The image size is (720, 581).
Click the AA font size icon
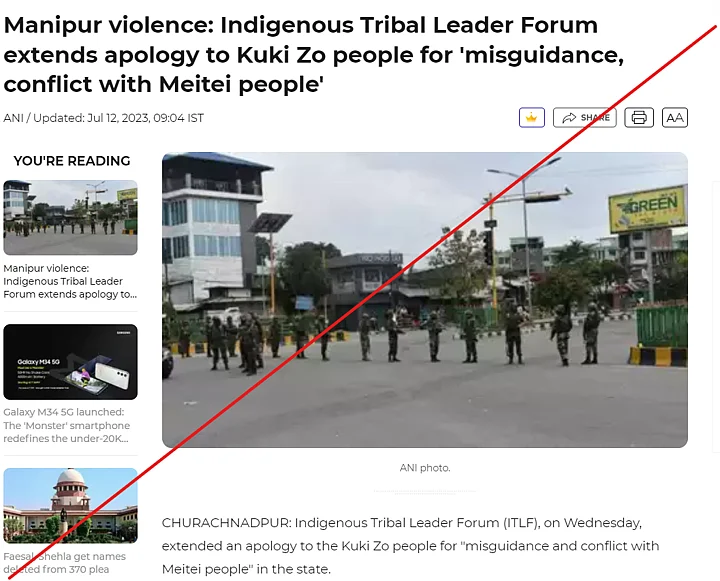tap(675, 118)
